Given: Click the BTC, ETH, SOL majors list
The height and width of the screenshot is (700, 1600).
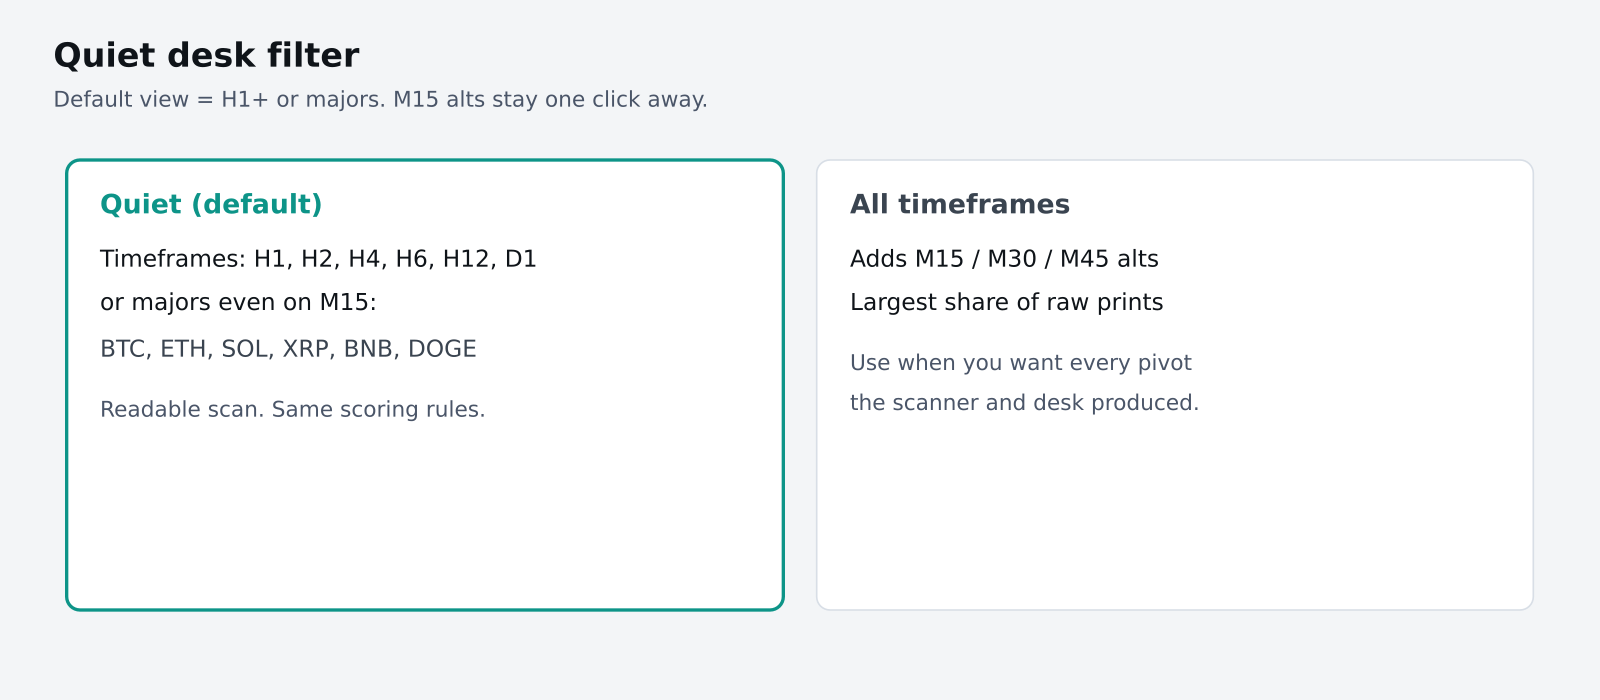Looking at the screenshot, I should point(288,349).
